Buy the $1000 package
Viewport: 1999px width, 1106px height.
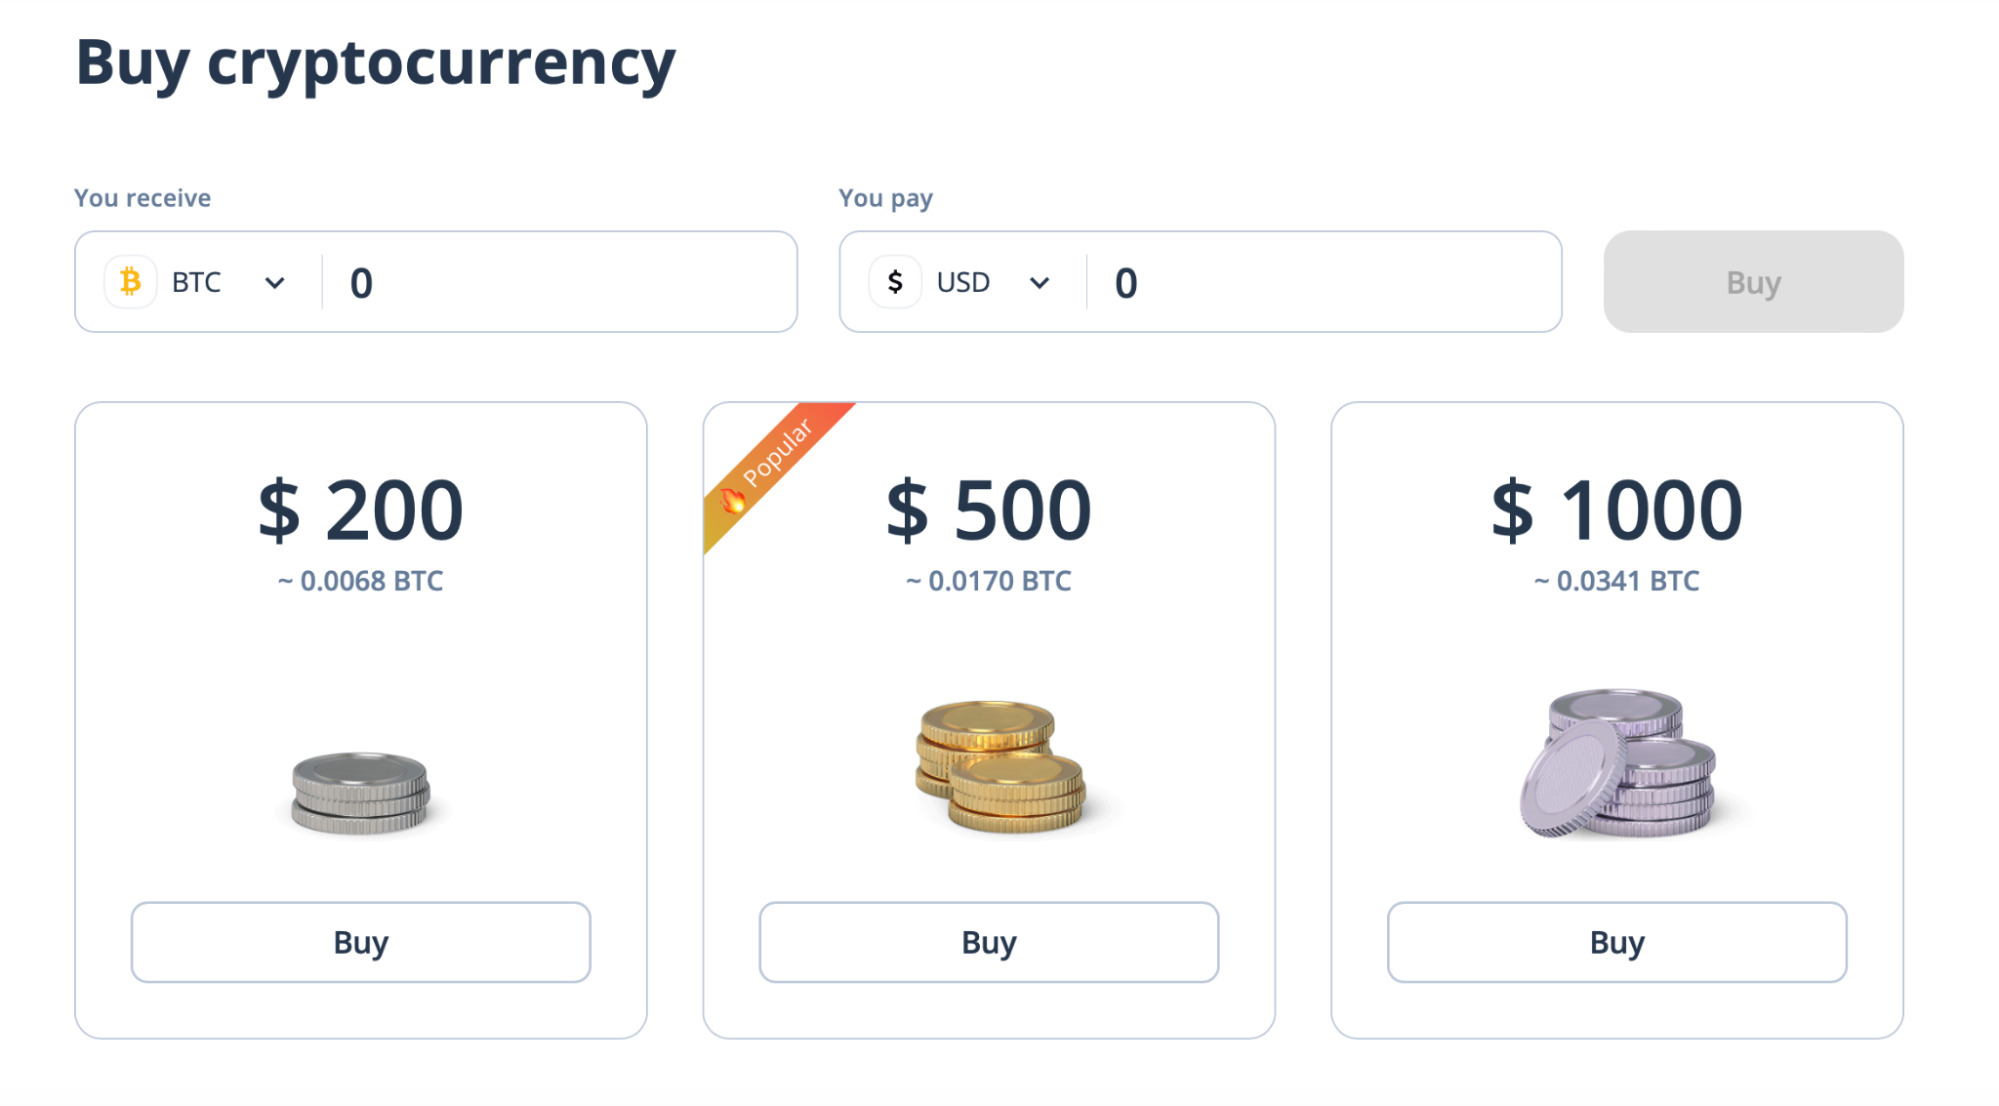(x=1617, y=942)
